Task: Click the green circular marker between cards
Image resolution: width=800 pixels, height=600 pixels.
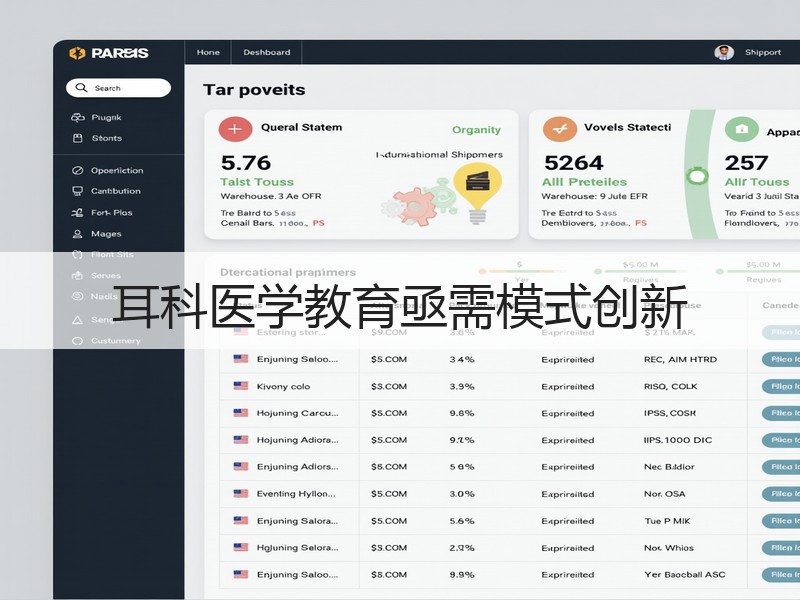Action: click(697, 177)
